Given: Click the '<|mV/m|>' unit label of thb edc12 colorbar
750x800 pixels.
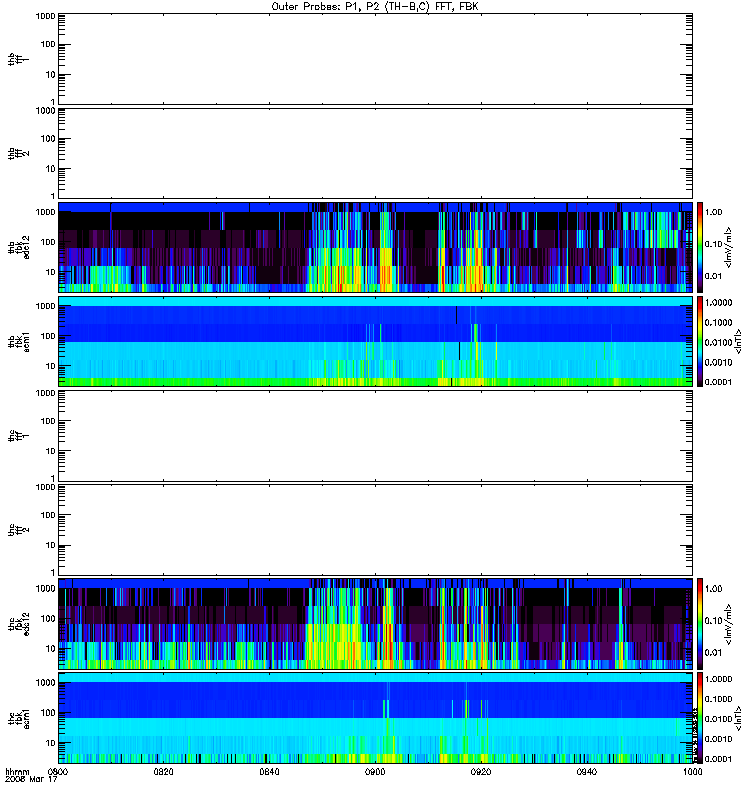Looking at the screenshot, I should [729, 247].
